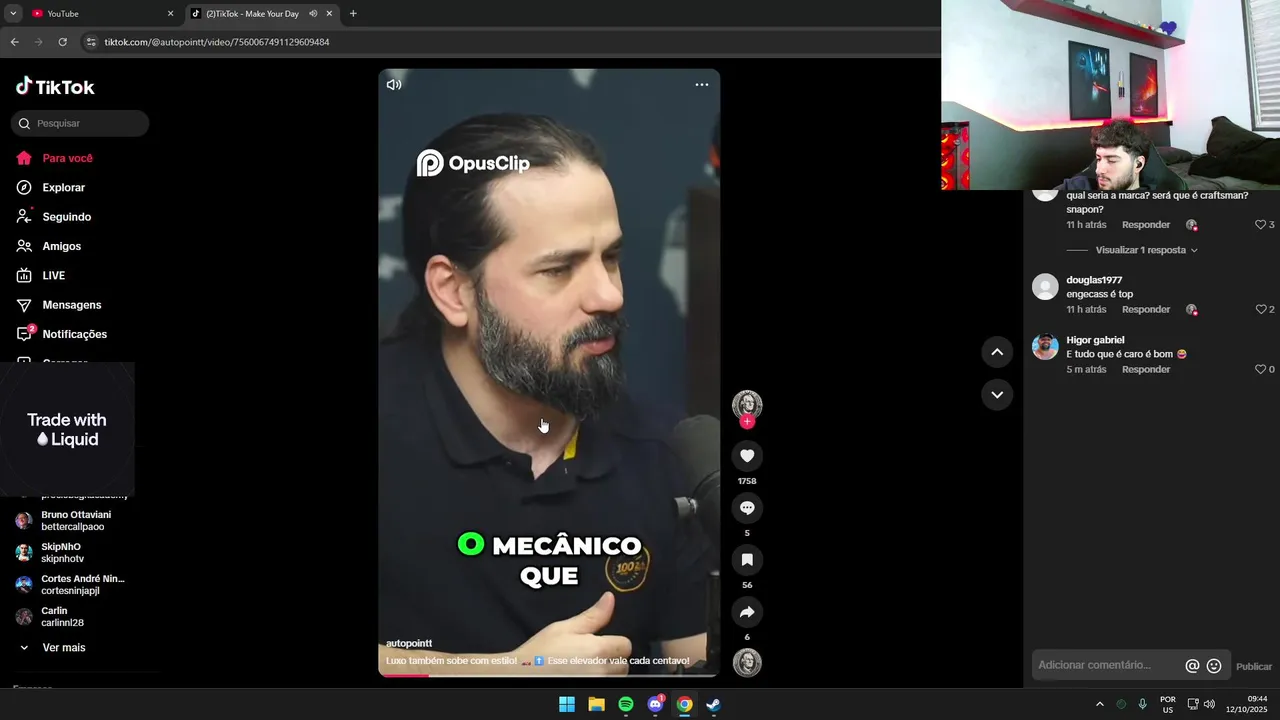This screenshot has height=720, width=1280.
Task: Like the video with the heart icon
Action: 747,456
